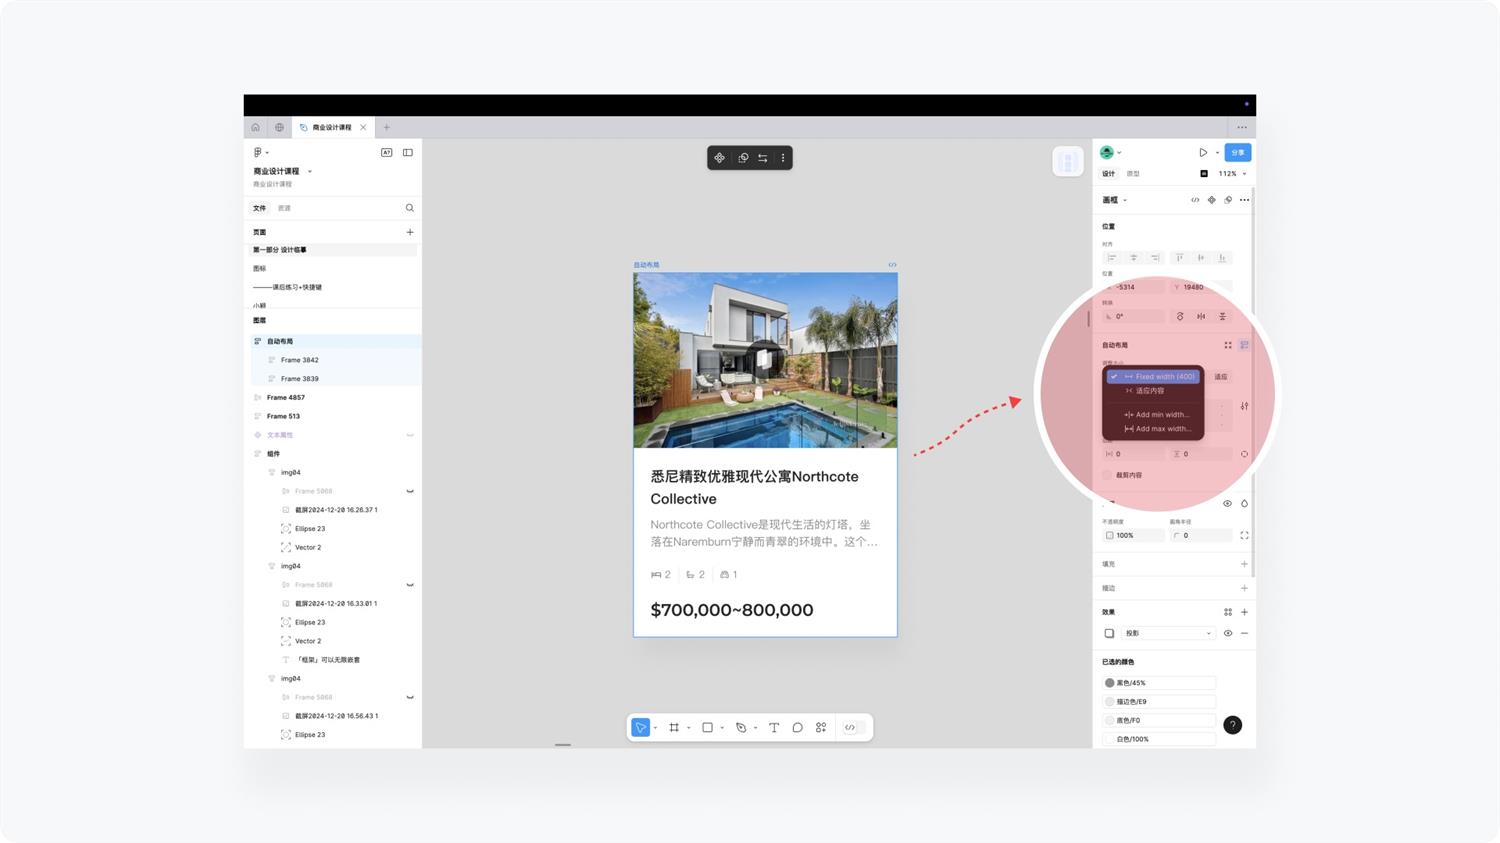1500x843 pixels.
Task: Toggle sidebar panel layout icon
Action: (x=408, y=153)
